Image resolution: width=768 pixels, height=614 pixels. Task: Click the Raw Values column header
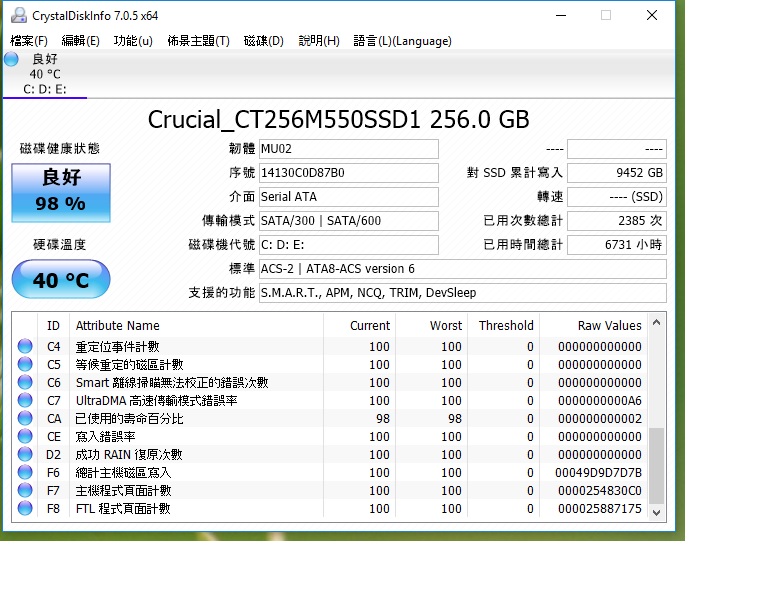point(593,326)
